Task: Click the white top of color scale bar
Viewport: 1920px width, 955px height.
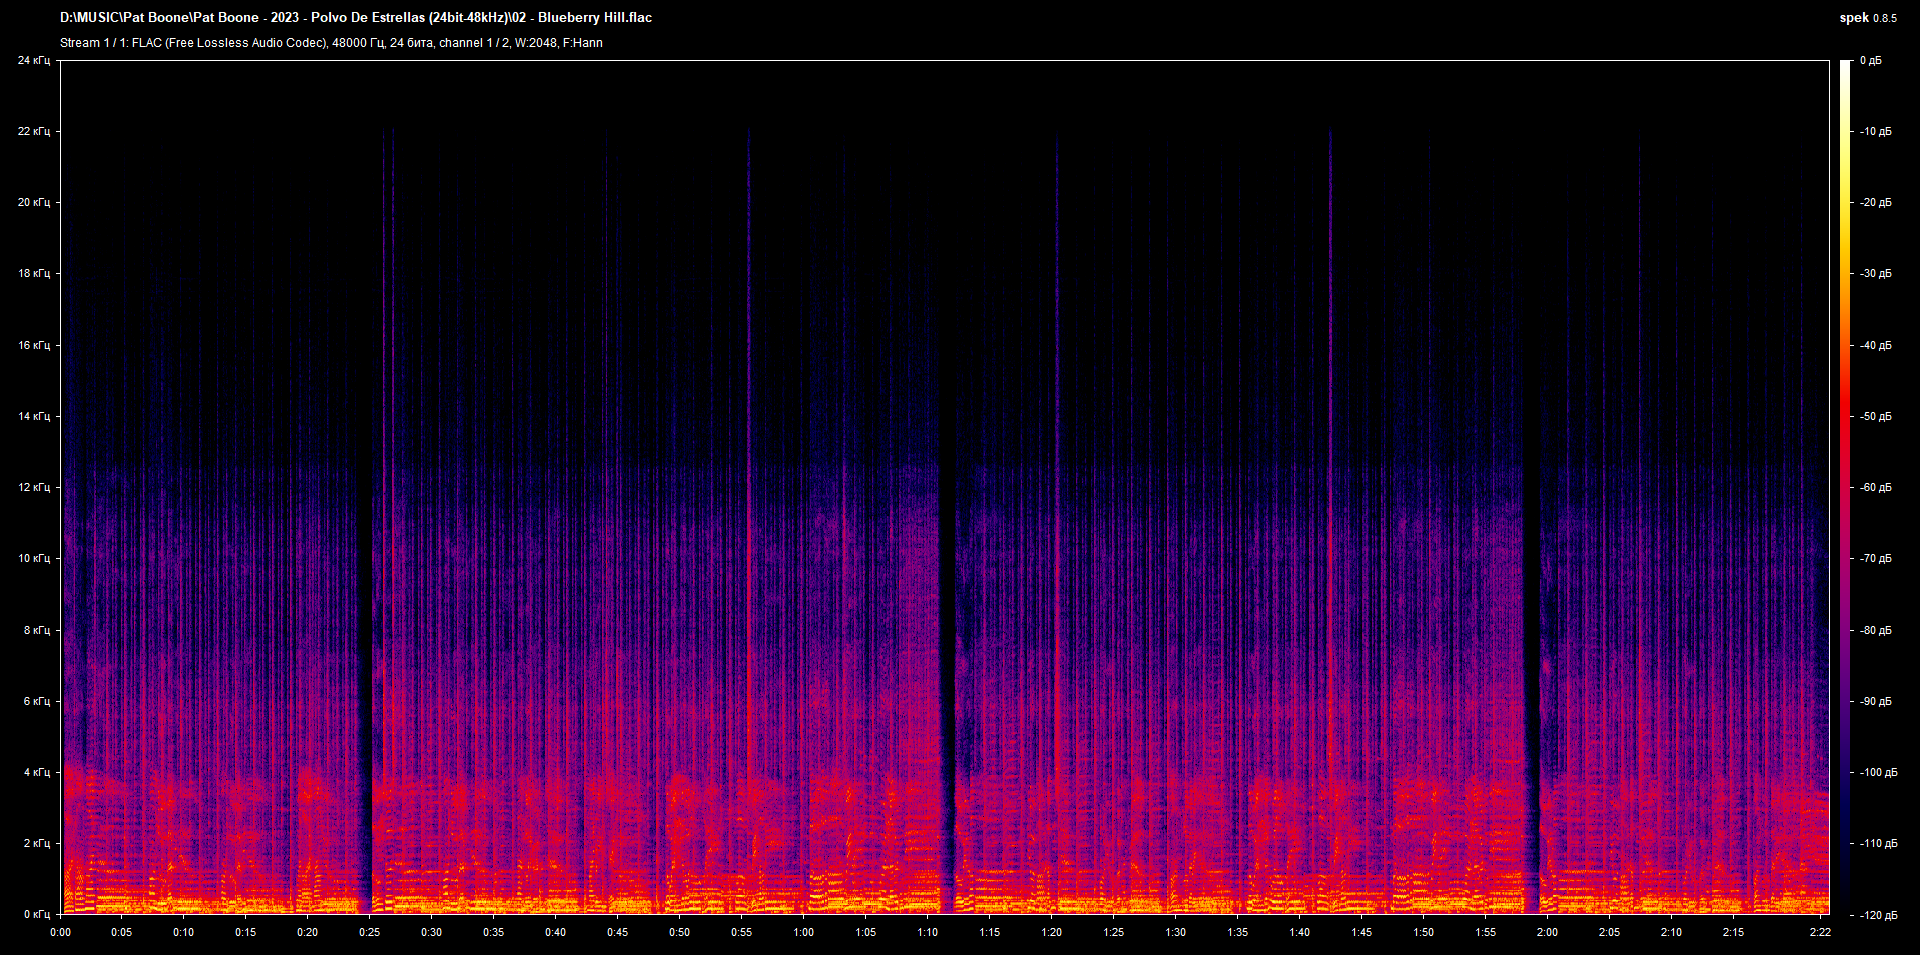Action: click(1845, 68)
